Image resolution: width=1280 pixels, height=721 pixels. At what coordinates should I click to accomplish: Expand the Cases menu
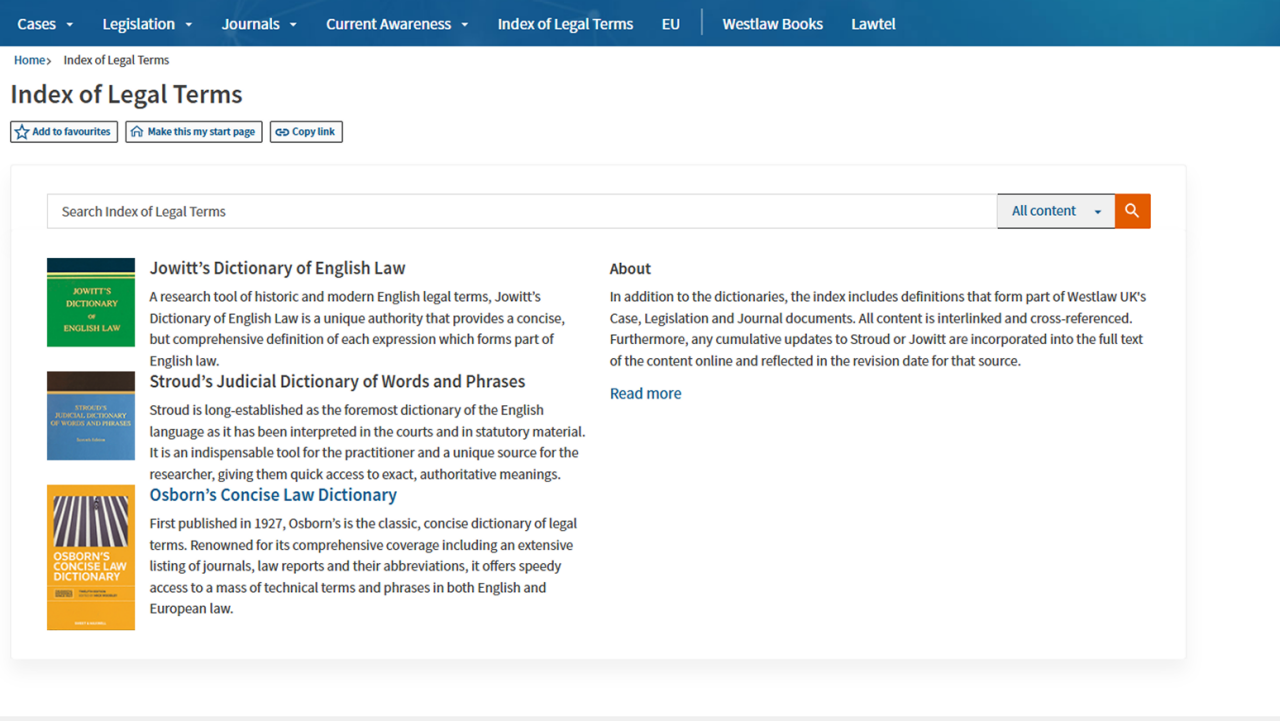[x=45, y=24]
